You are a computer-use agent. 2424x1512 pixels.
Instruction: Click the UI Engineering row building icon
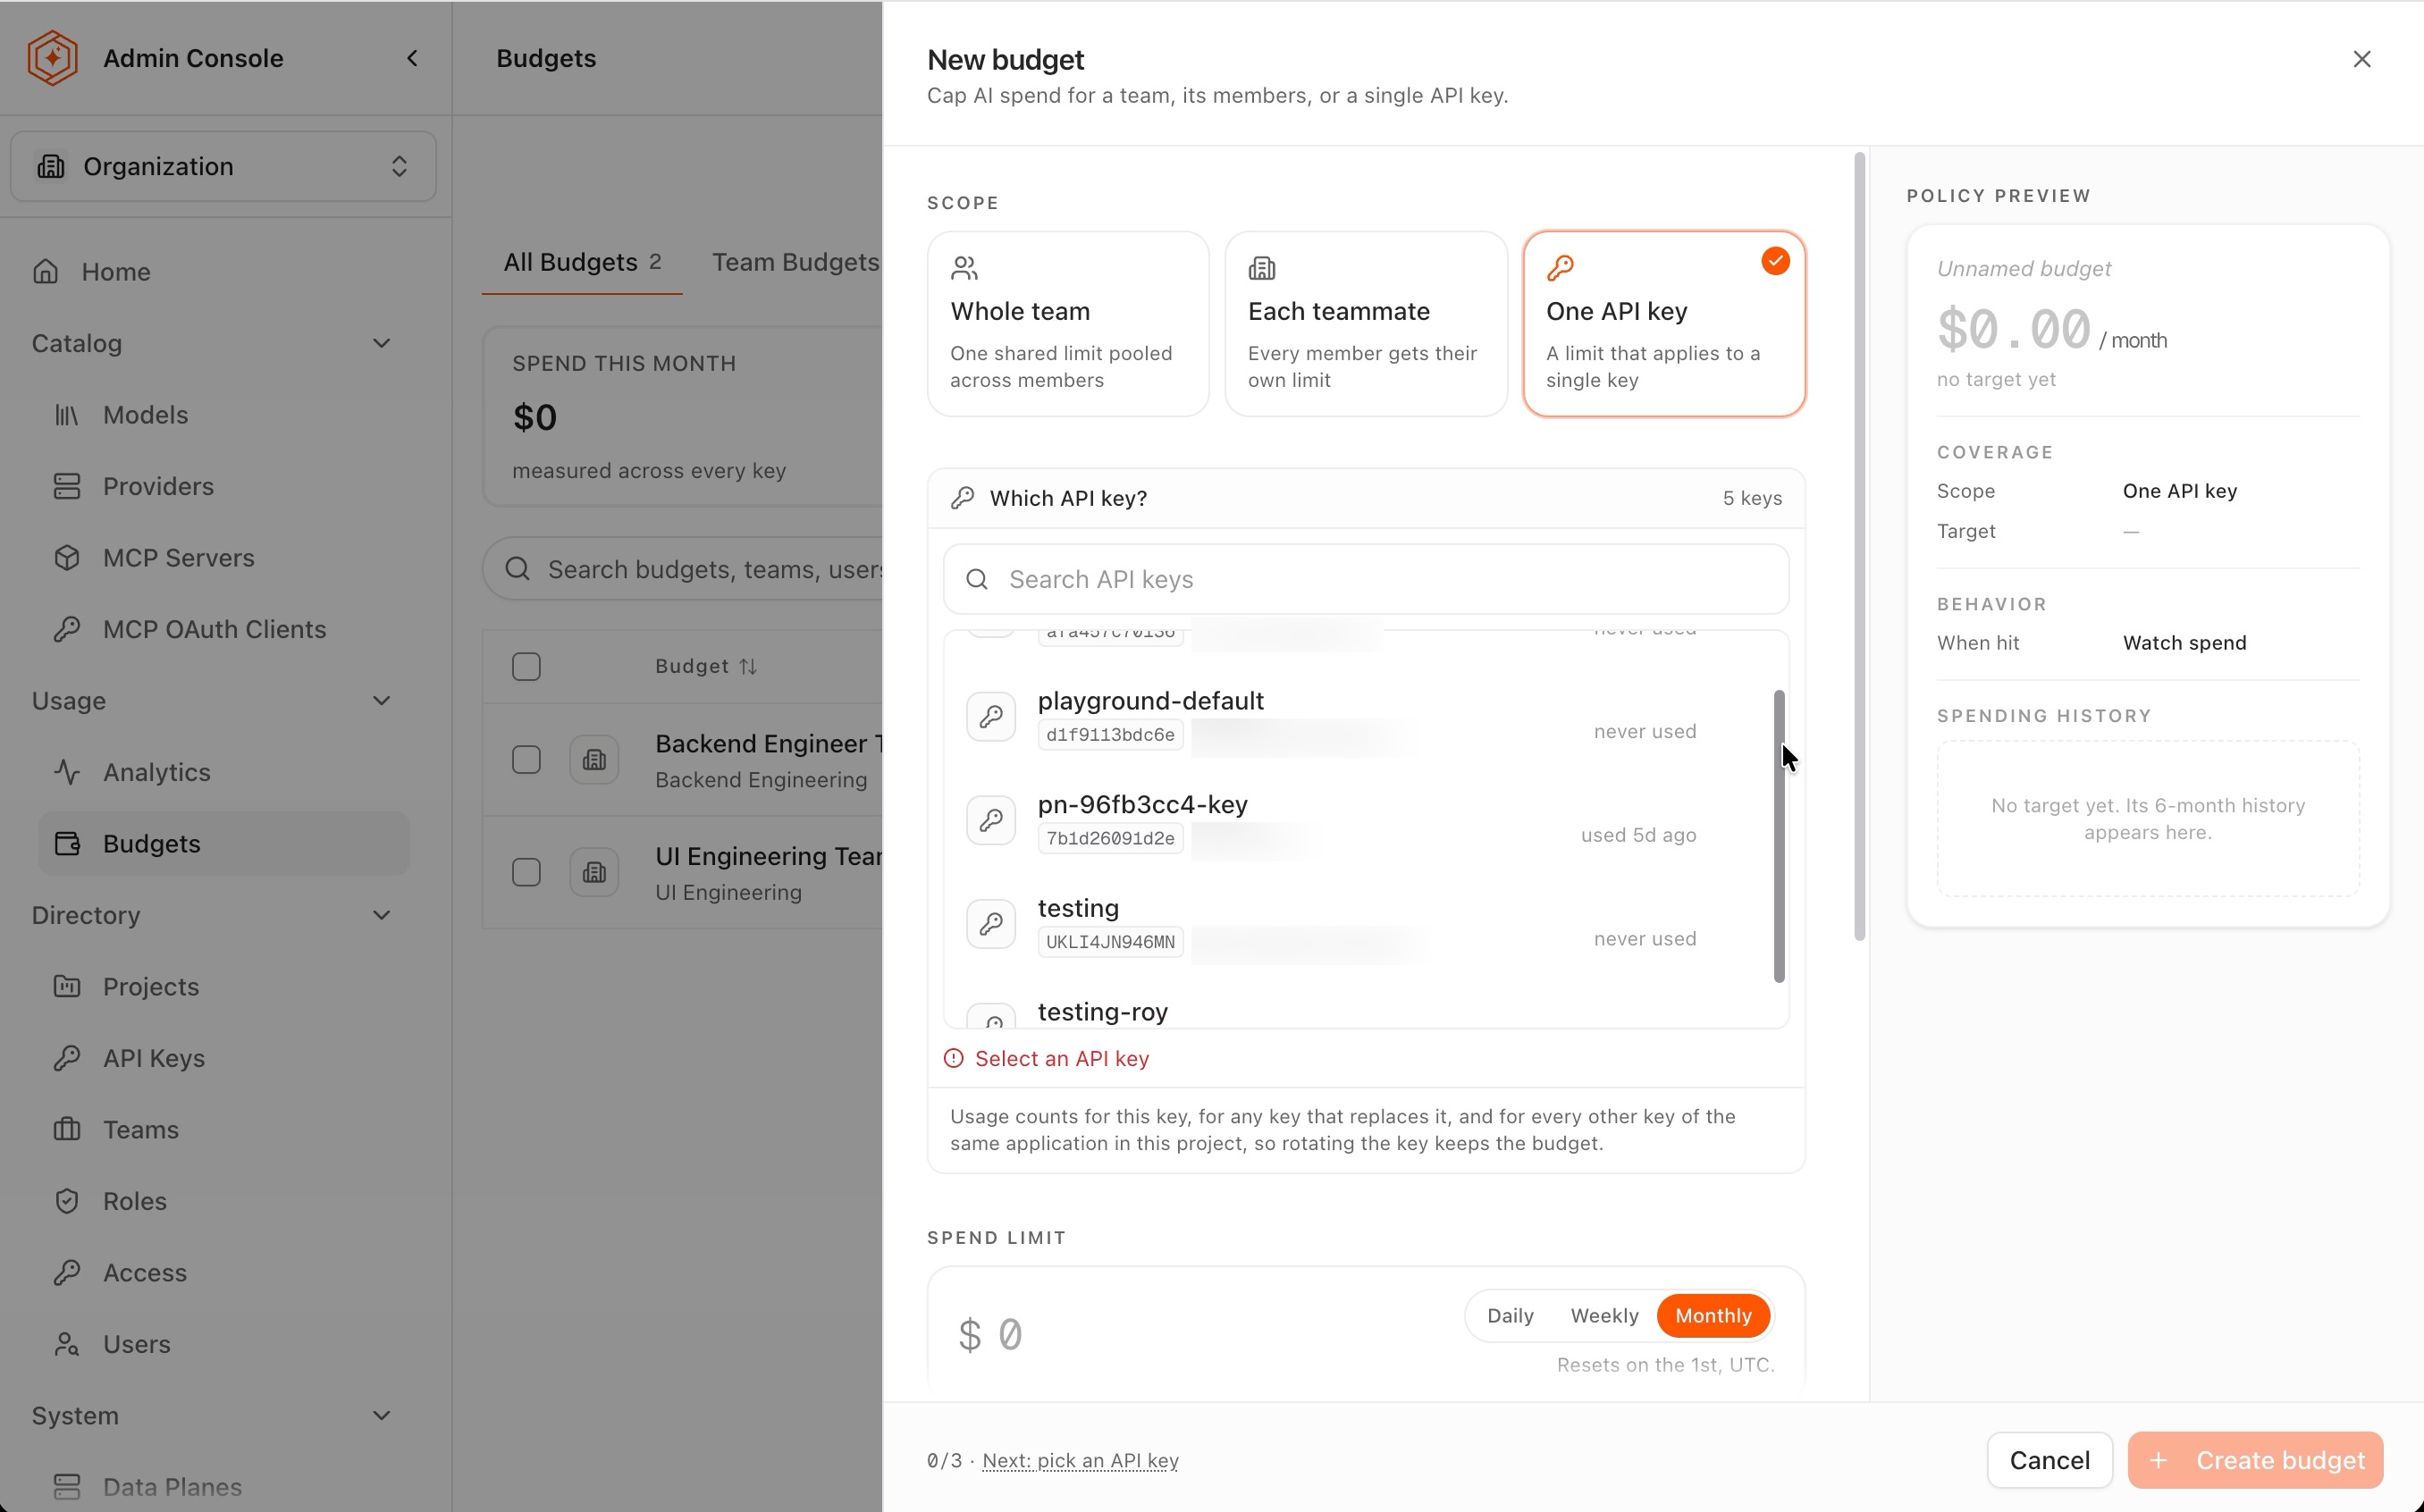tap(594, 872)
